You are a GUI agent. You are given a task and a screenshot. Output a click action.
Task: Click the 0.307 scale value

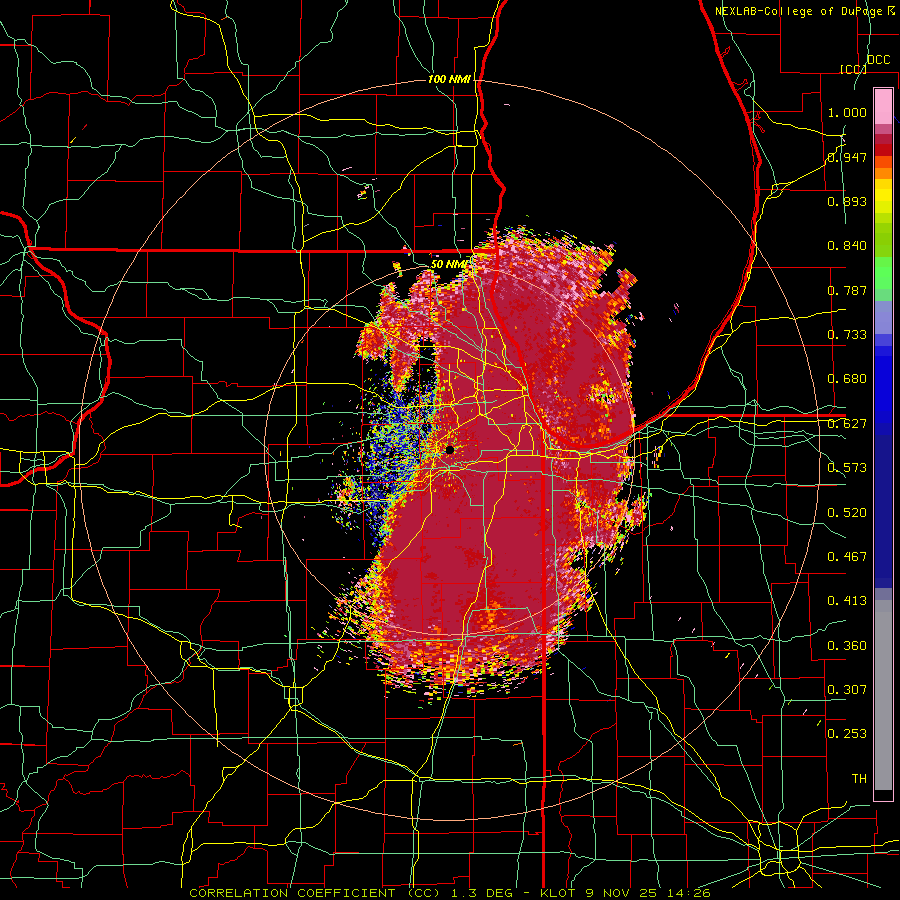(x=847, y=690)
